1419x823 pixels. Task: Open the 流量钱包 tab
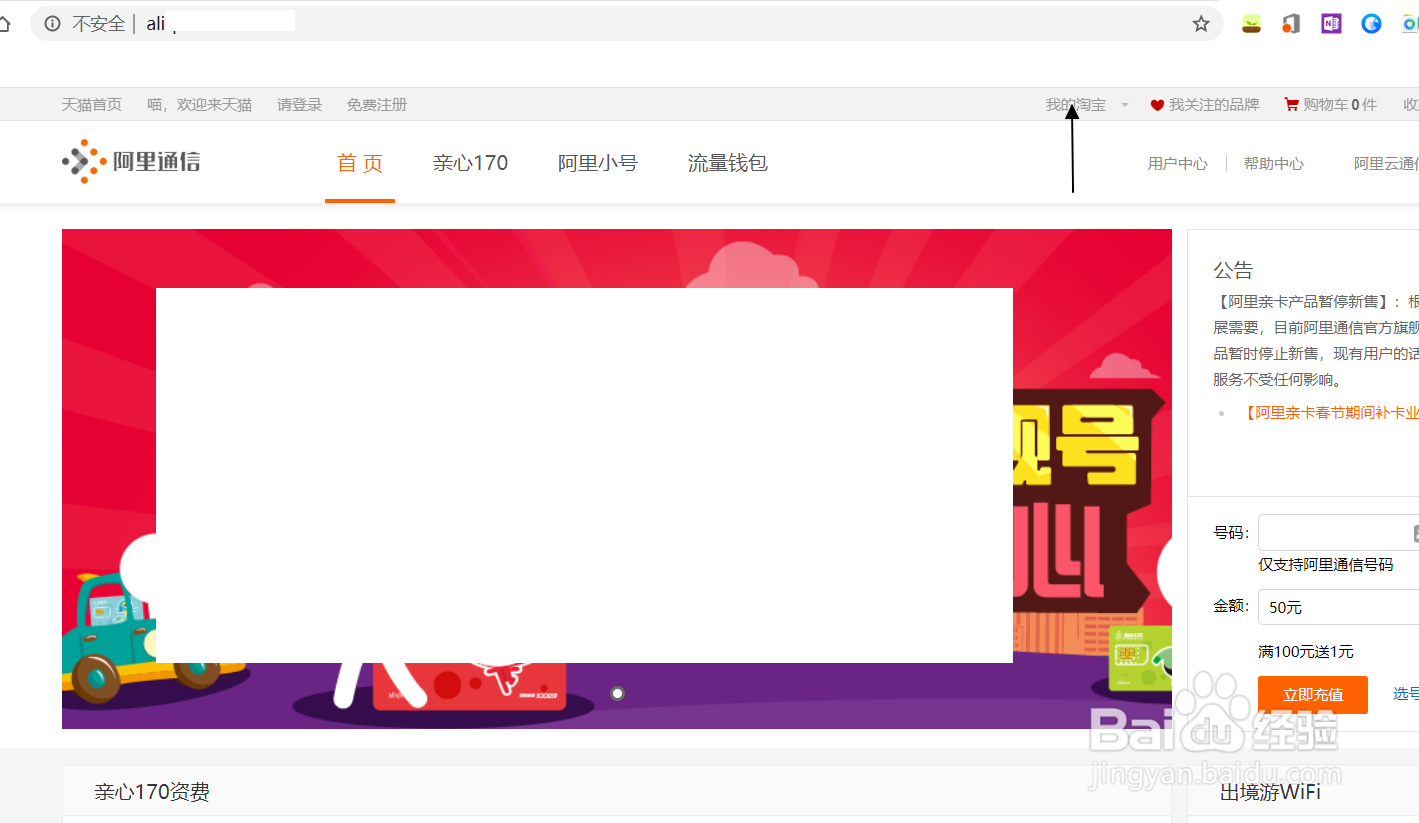point(728,163)
